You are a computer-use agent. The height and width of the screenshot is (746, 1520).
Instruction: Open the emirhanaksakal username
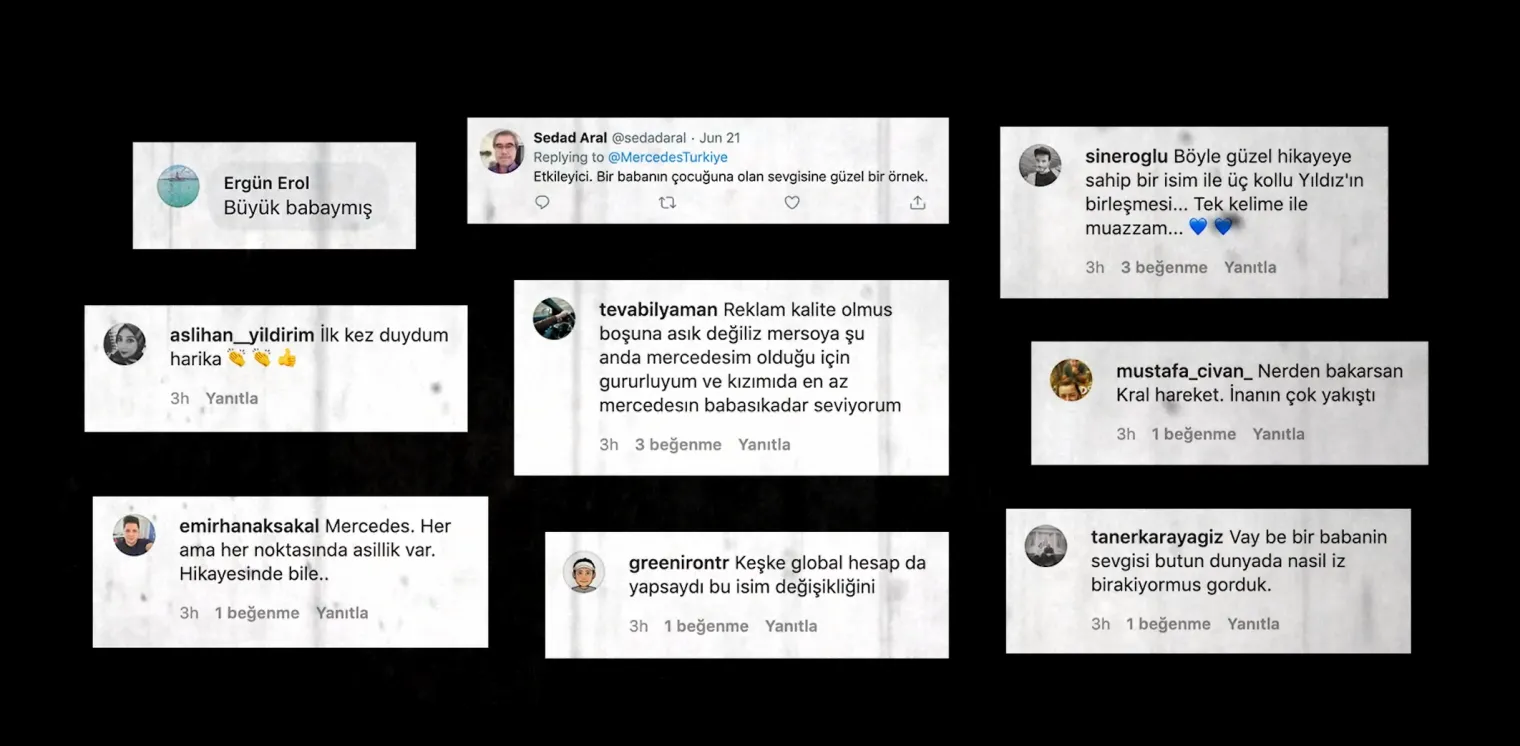249,526
